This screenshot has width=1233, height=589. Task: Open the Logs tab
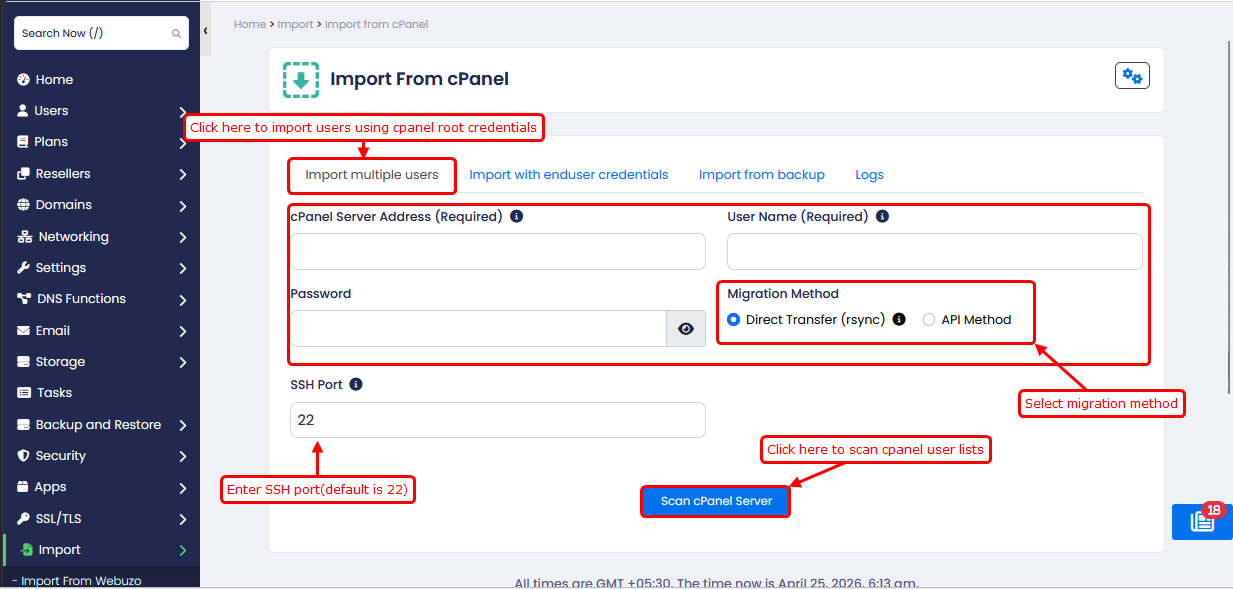pos(870,175)
